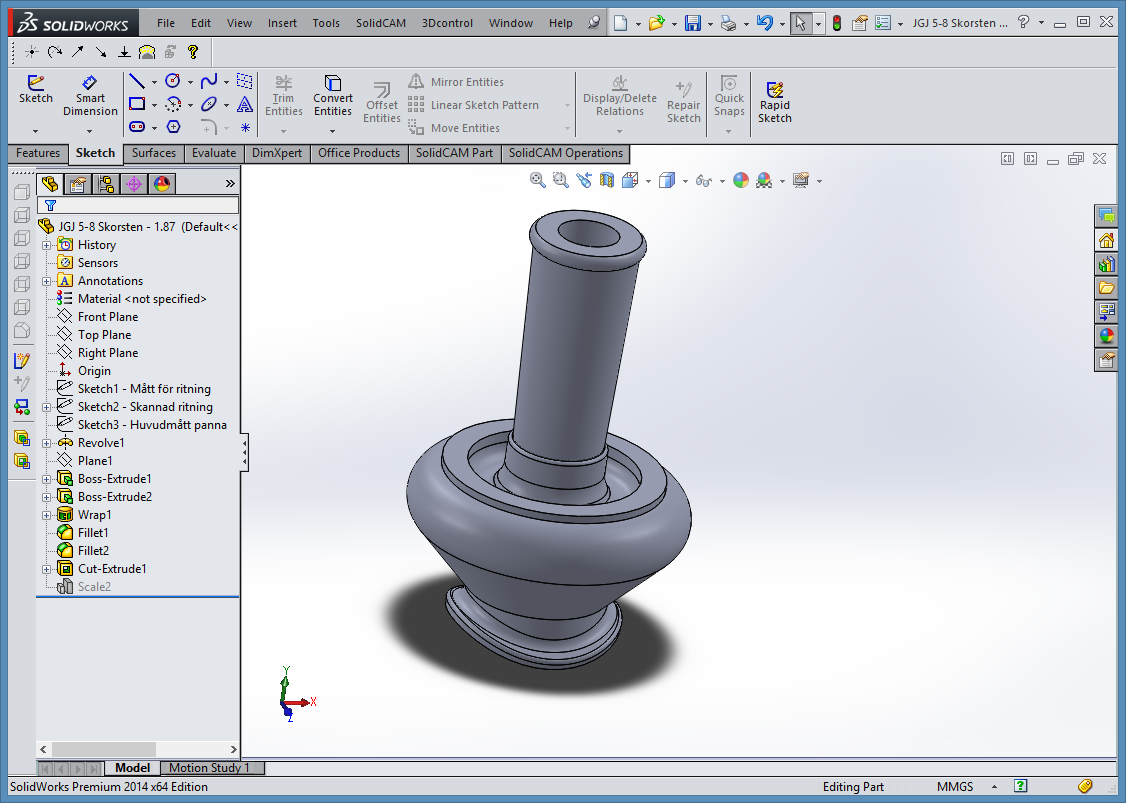Screen dimensions: 1126x803
Task: Open the DisplayManager color ball tab
Action: pyautogui.click(x=162, y=185)
